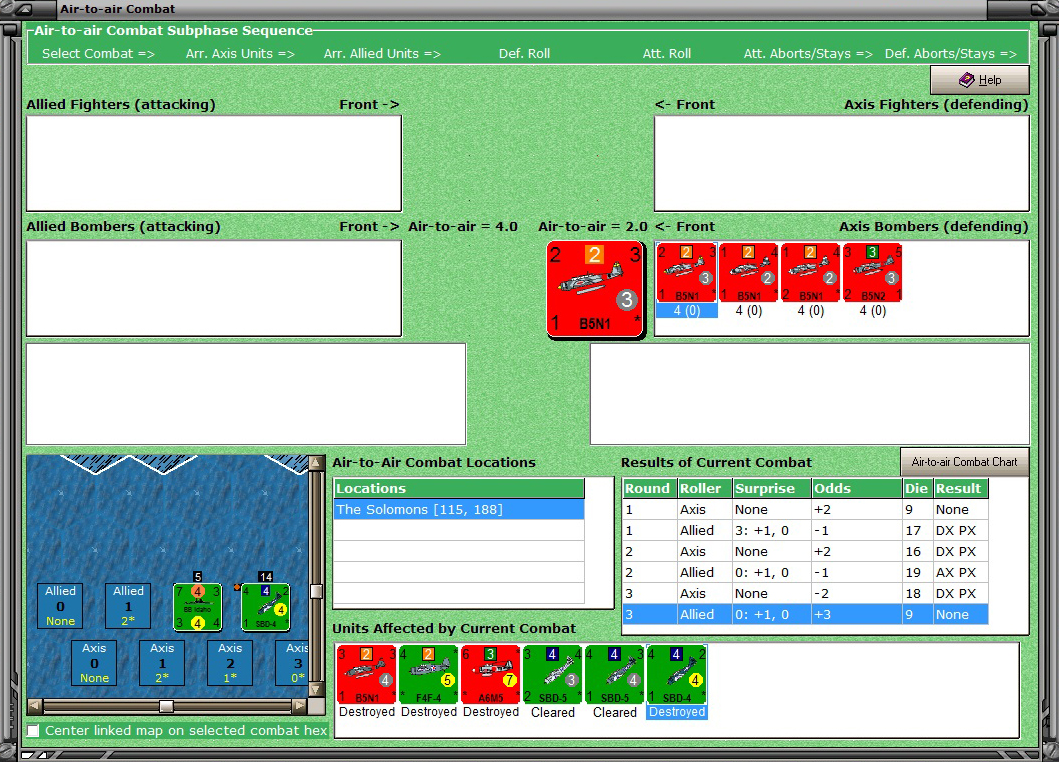
Task: Toggle Center linked map on selected combat hex
Action: pos(33,730)
